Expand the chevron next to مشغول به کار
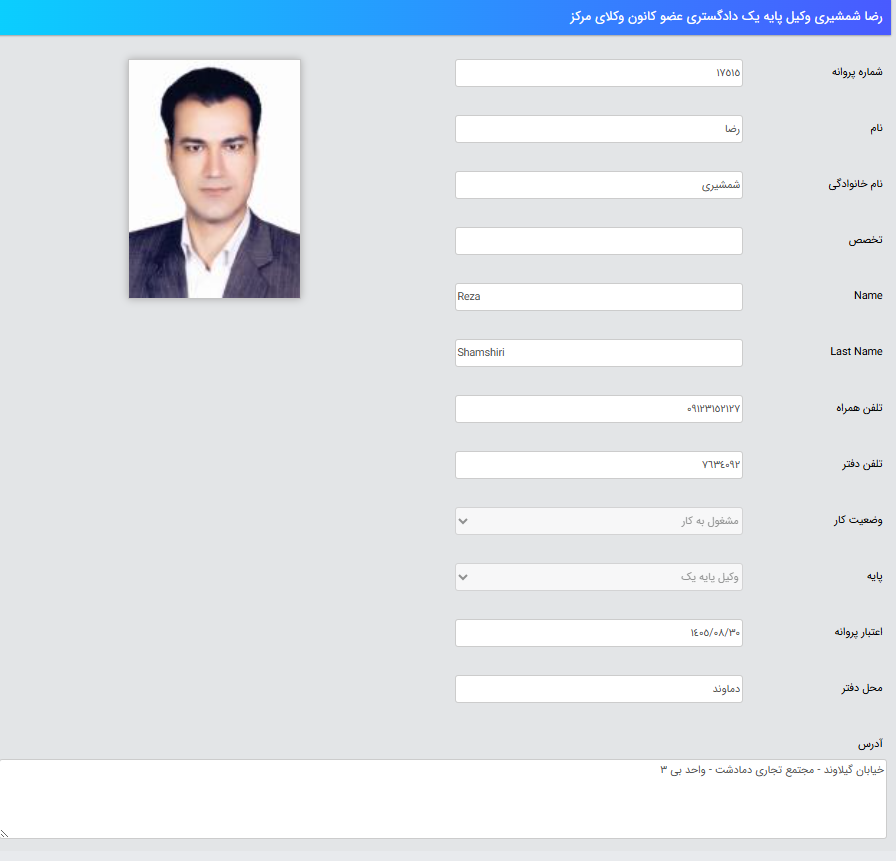896x861 pixels. 463,520
